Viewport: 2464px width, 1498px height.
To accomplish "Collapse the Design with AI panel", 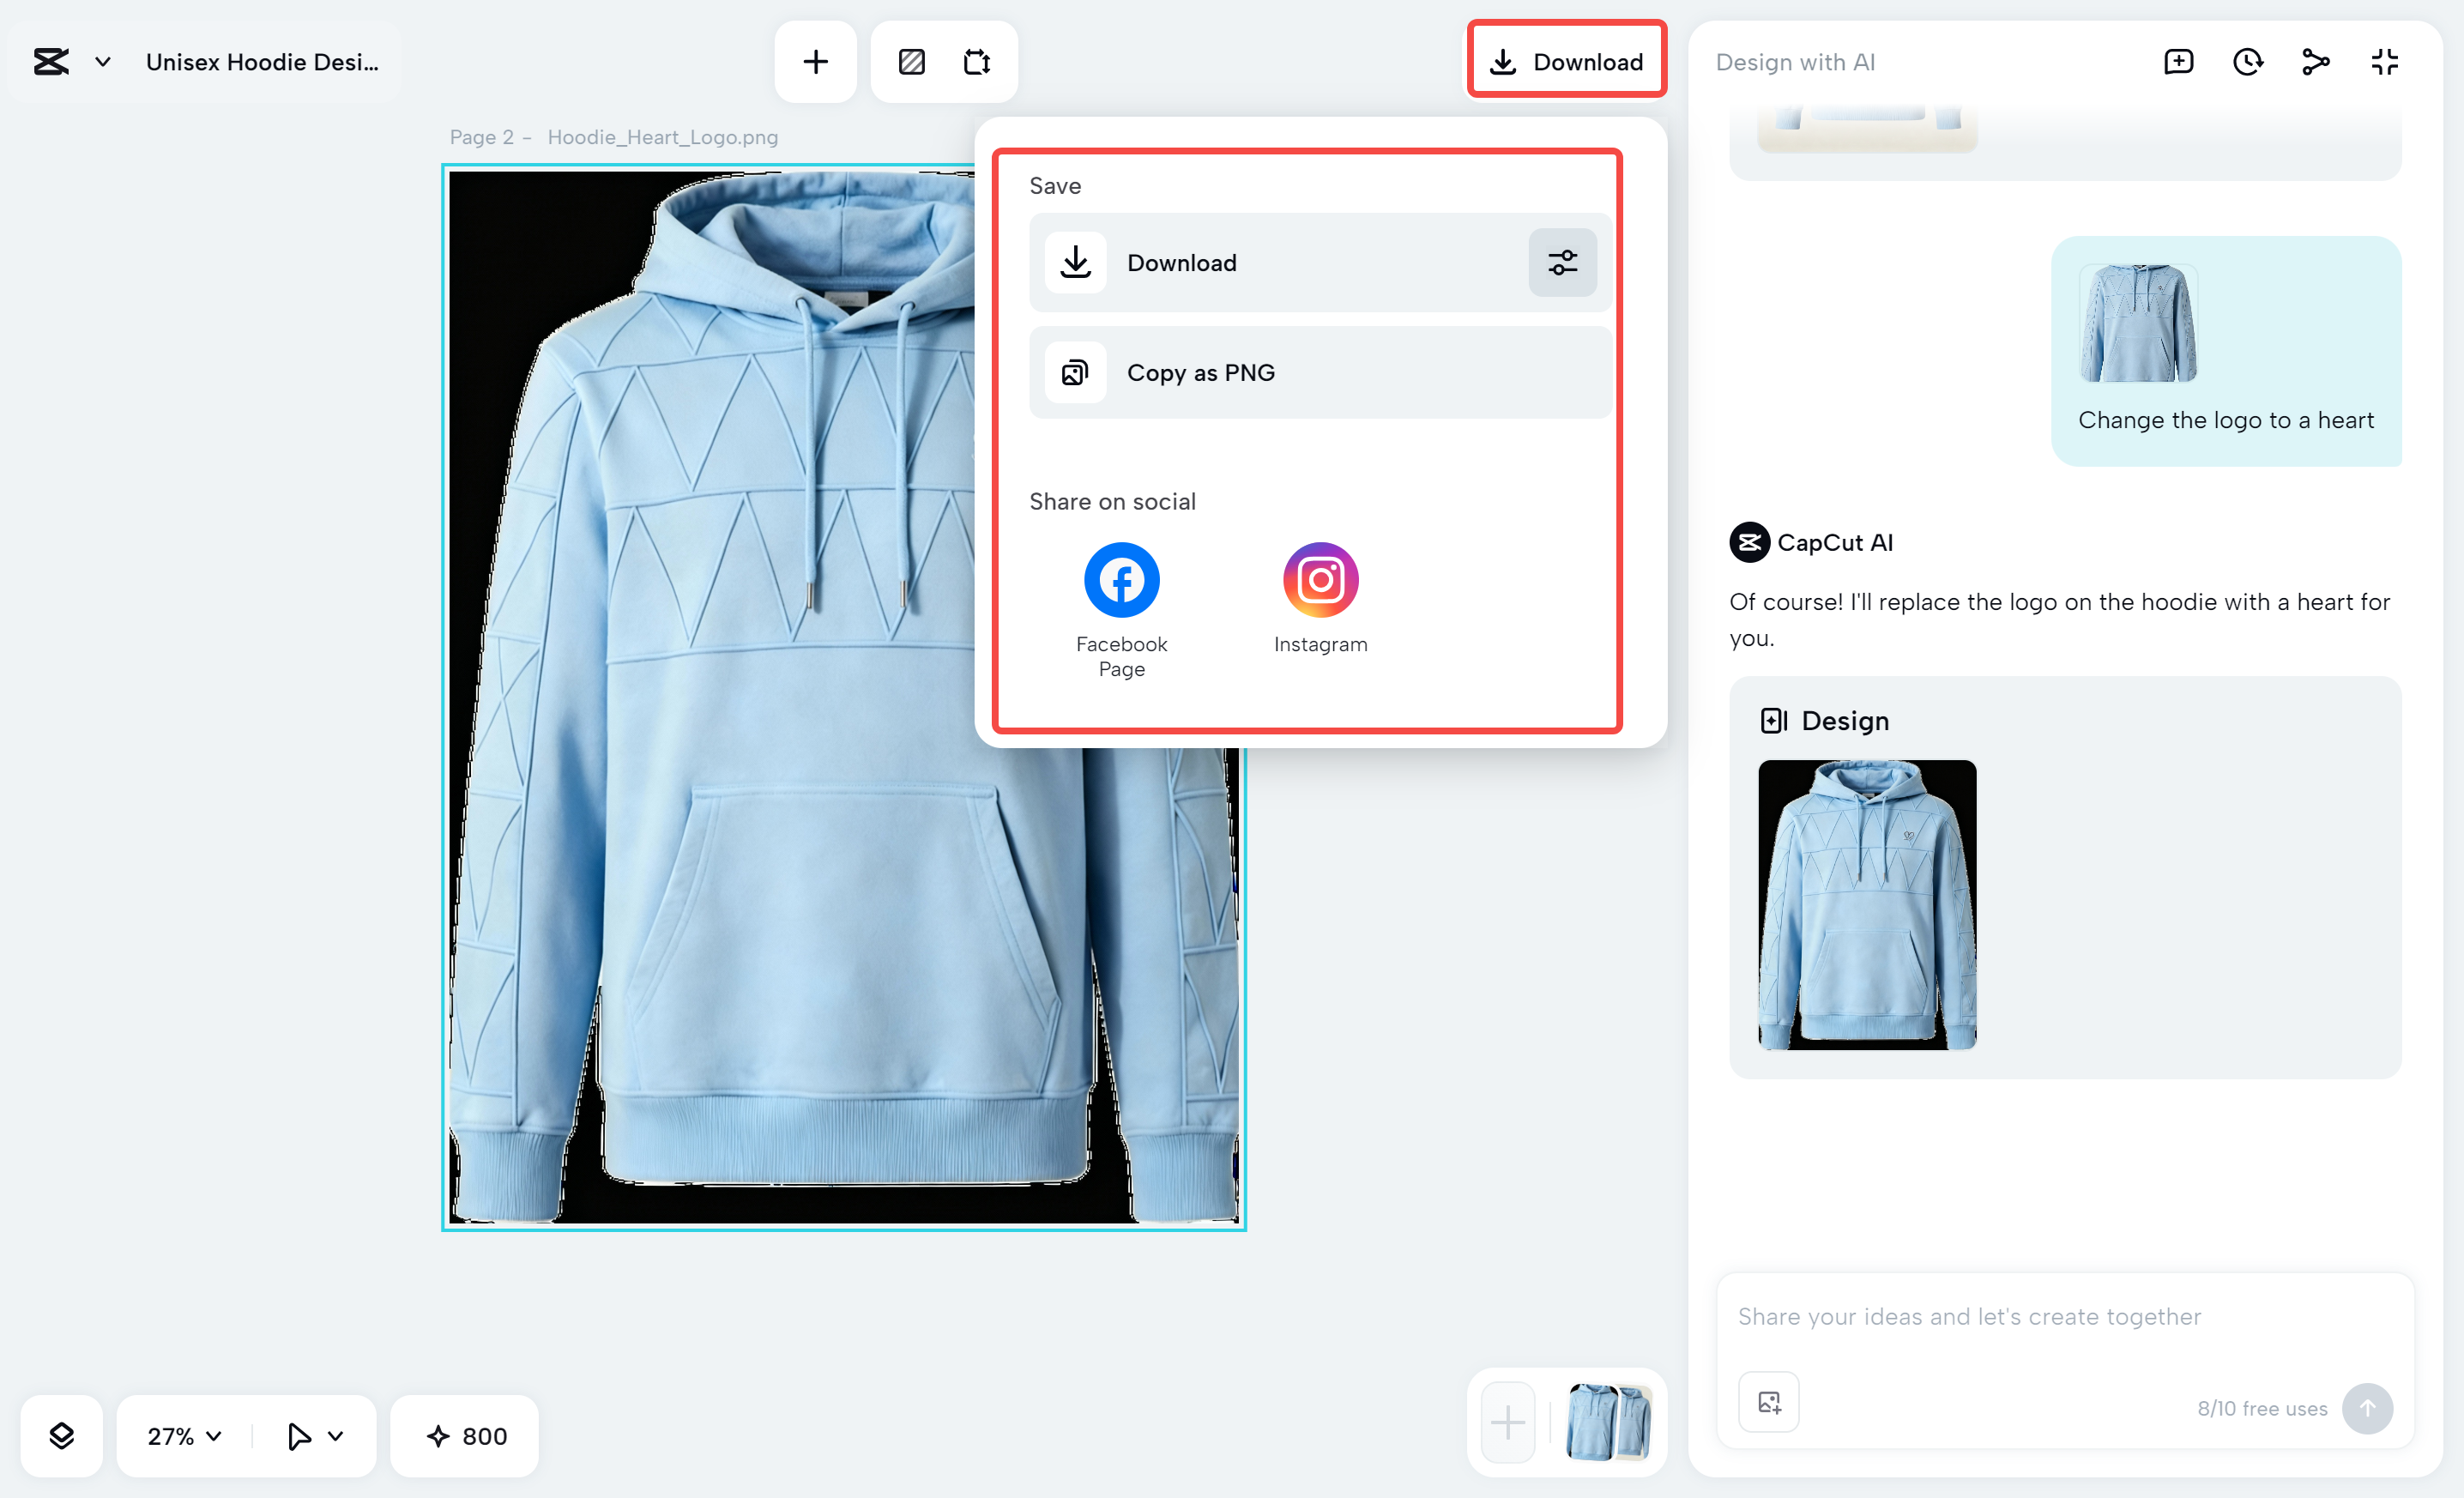I will [2384, 61].
